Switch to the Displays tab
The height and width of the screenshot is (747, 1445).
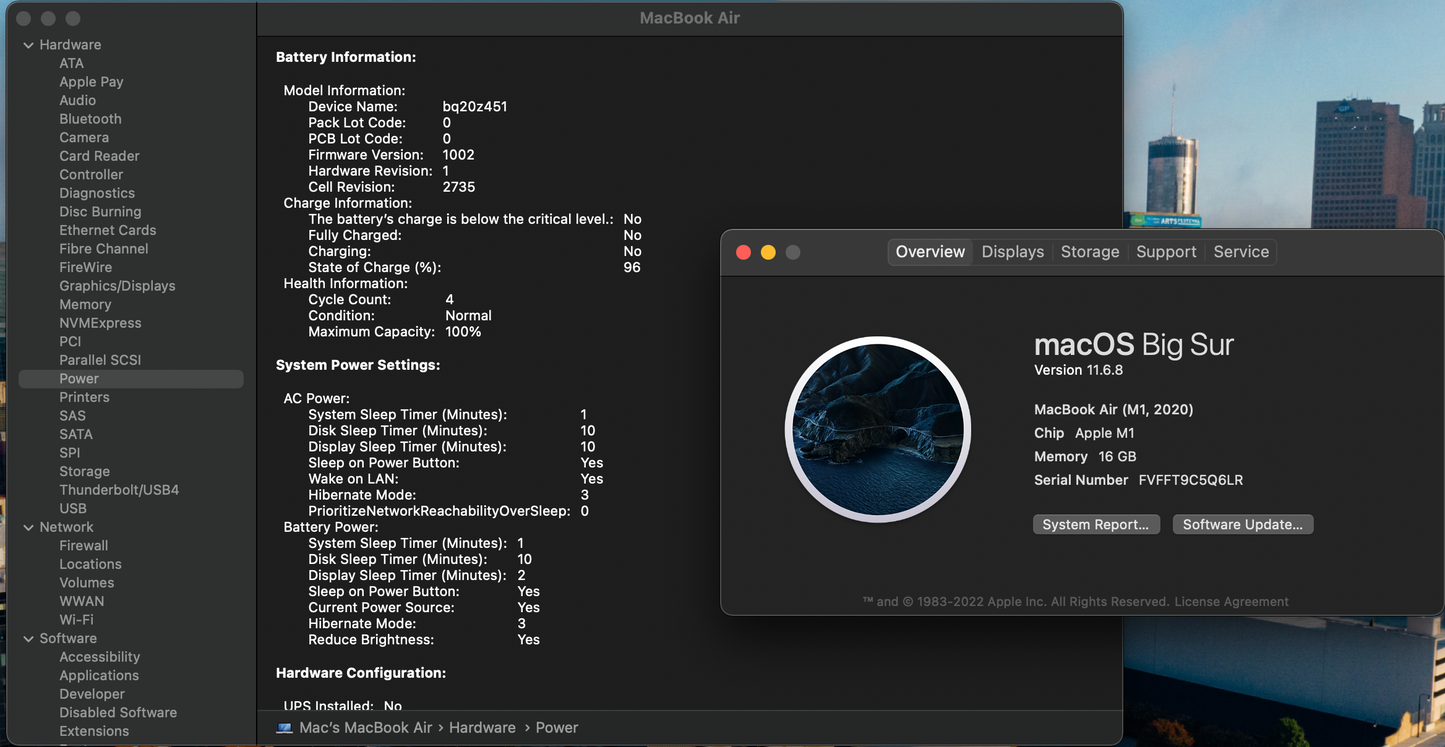pos(1012,252)
